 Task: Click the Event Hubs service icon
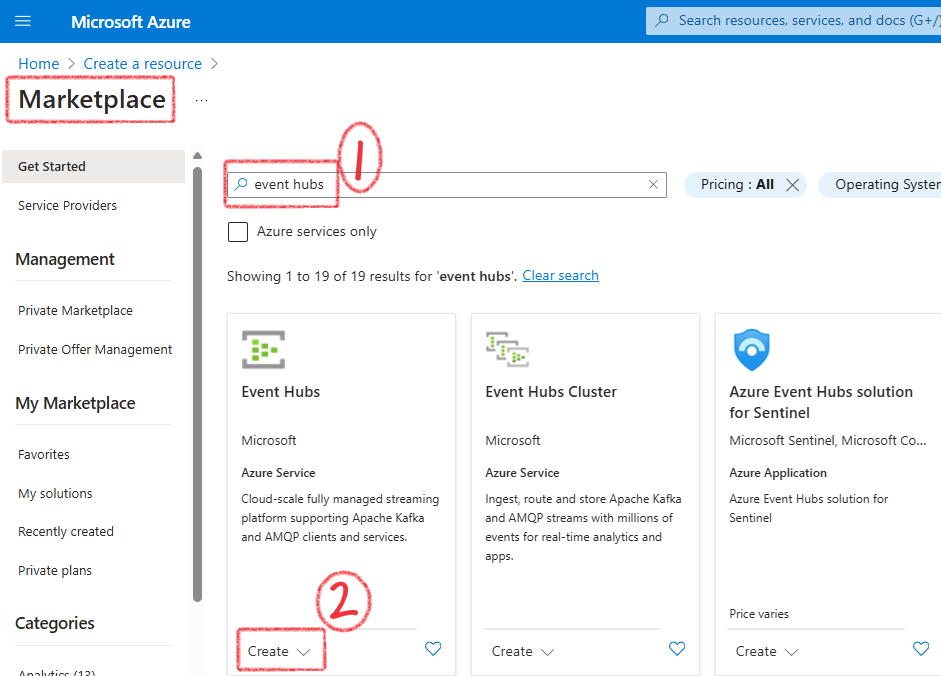(x=263, y=349)
